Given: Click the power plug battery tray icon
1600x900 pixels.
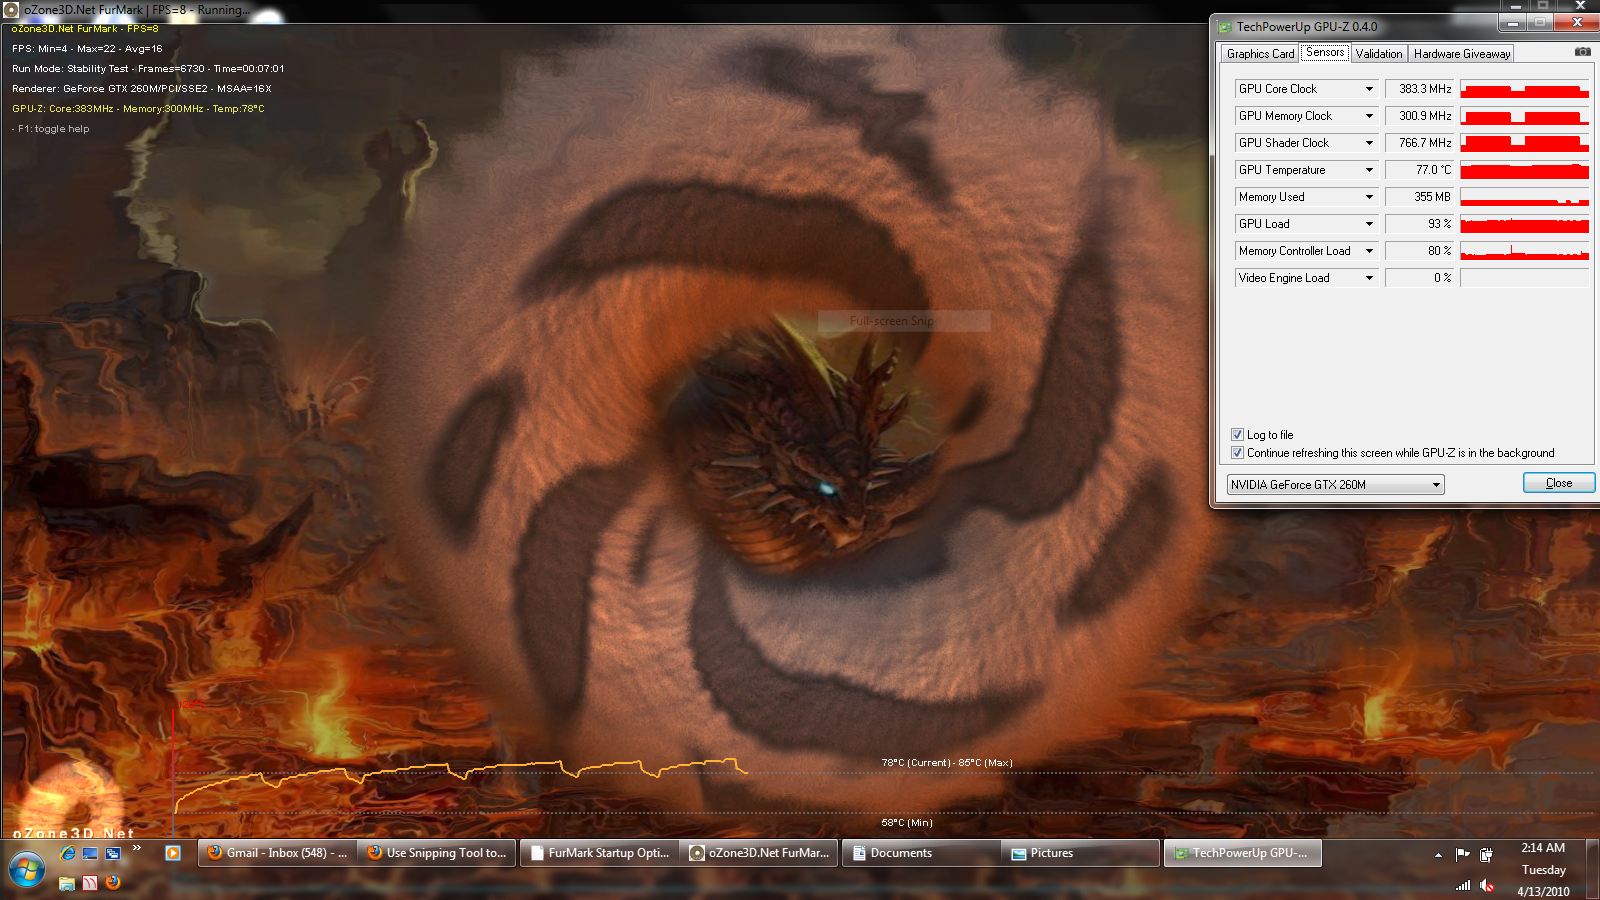Looking at the screenshot, I should pyautogui.click(x=1487, y=854).
